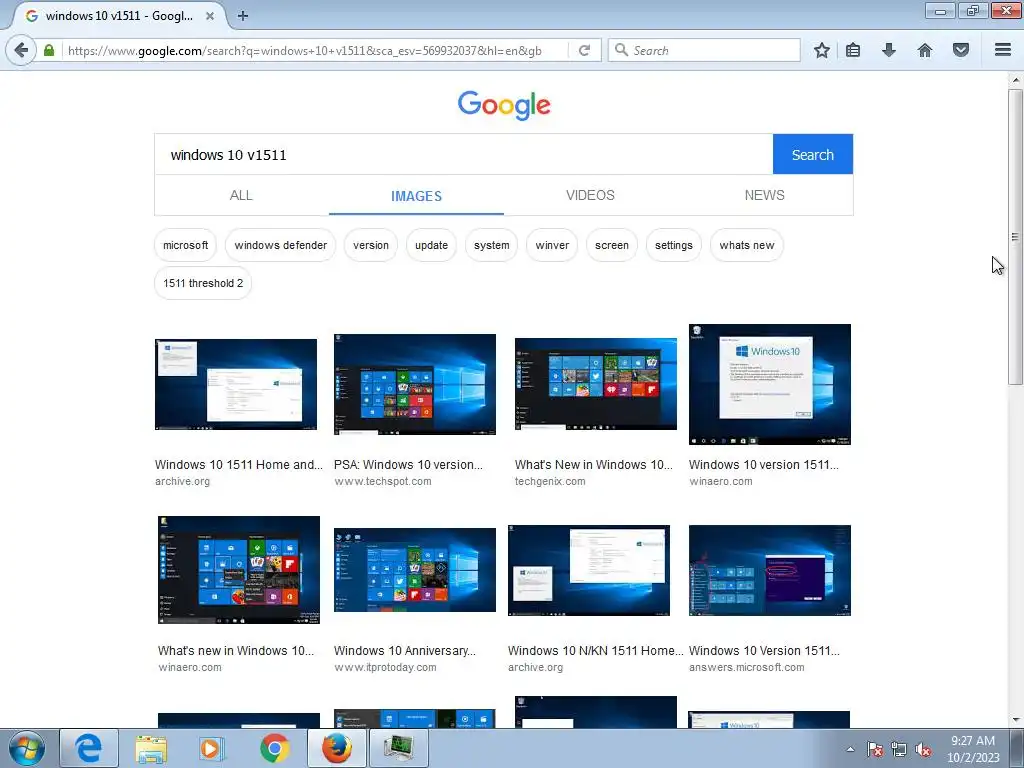Open the network tray icon

pyautogui.click(x=899, y=750)
